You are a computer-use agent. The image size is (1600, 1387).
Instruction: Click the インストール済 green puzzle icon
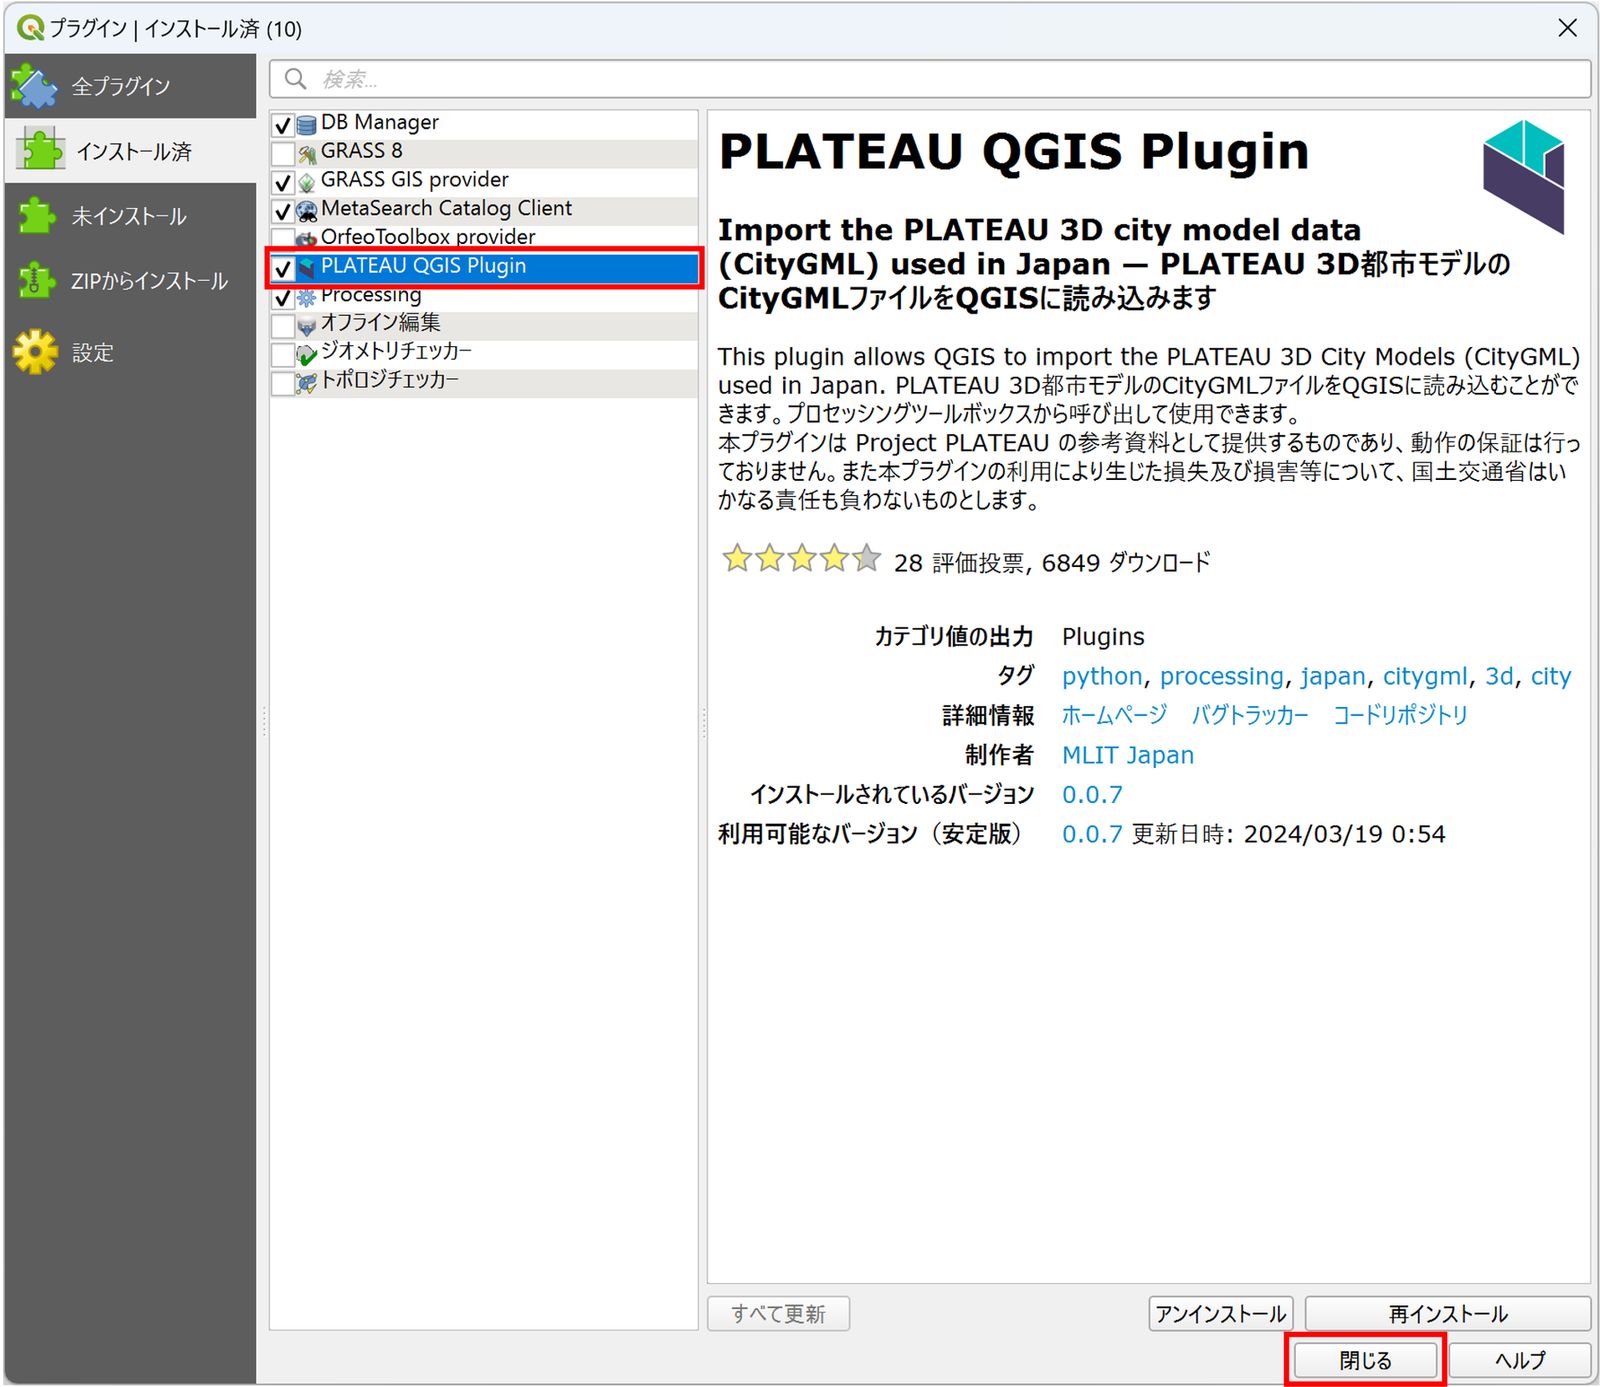click(41, 150)
